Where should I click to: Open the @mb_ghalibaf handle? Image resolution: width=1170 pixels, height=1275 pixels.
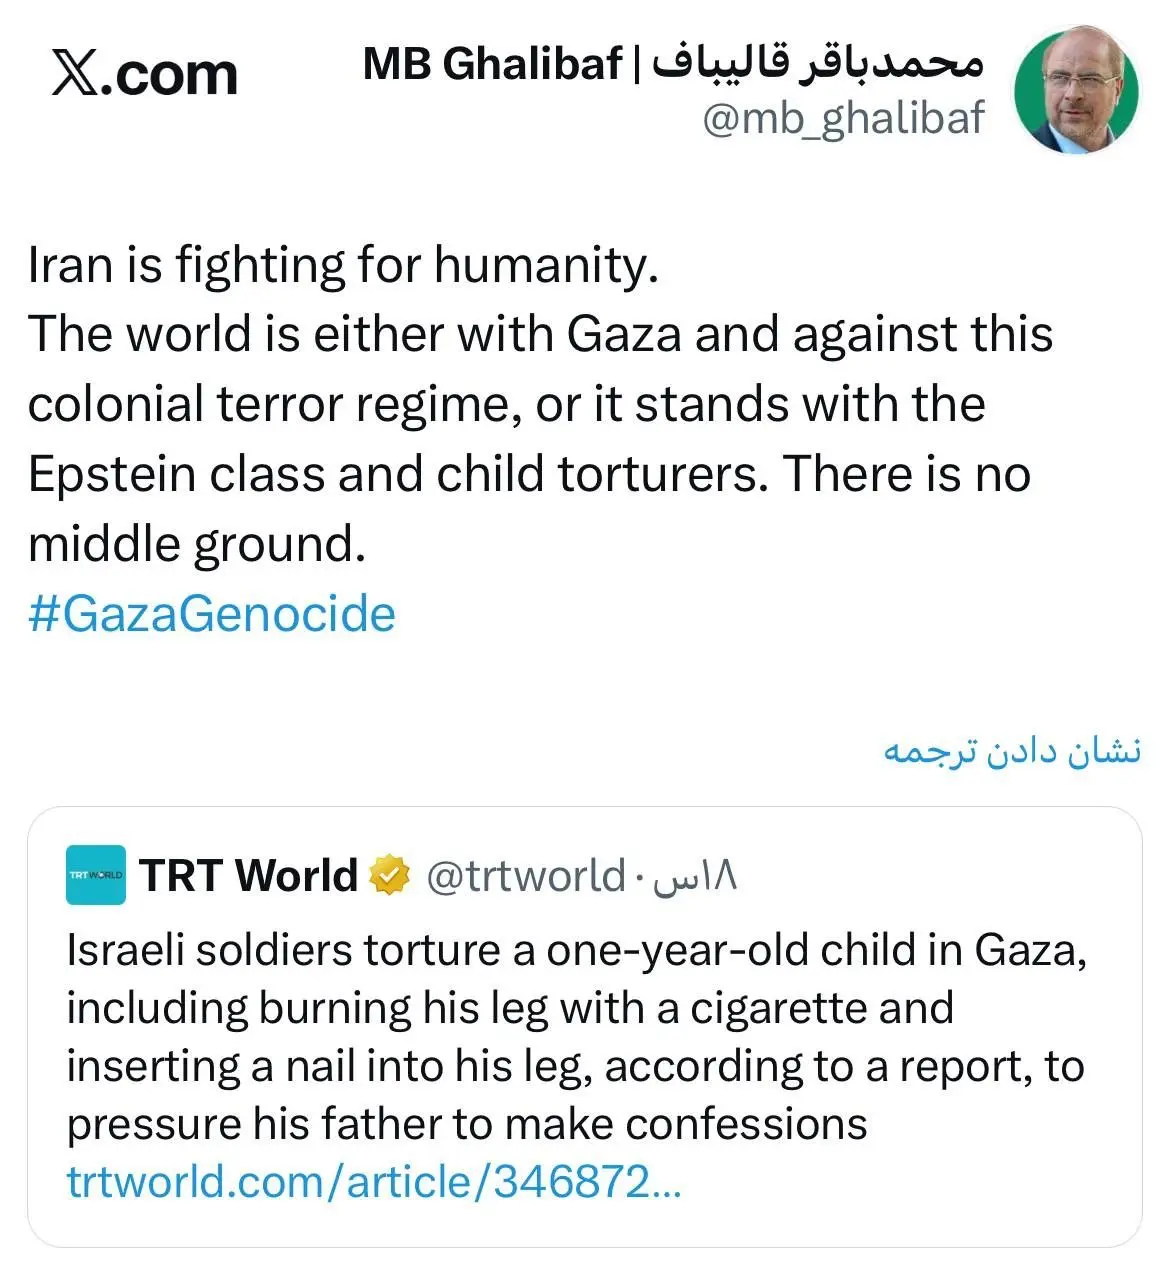tap(843, 119)
